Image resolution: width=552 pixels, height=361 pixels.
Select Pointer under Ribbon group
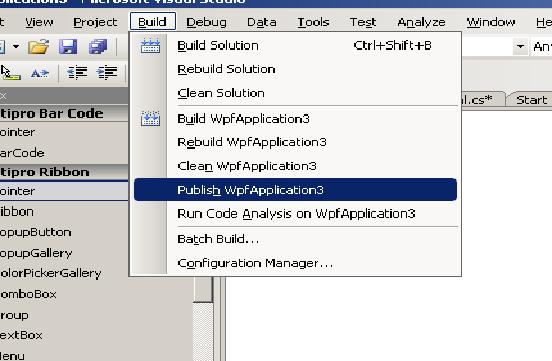coord(64,191)
